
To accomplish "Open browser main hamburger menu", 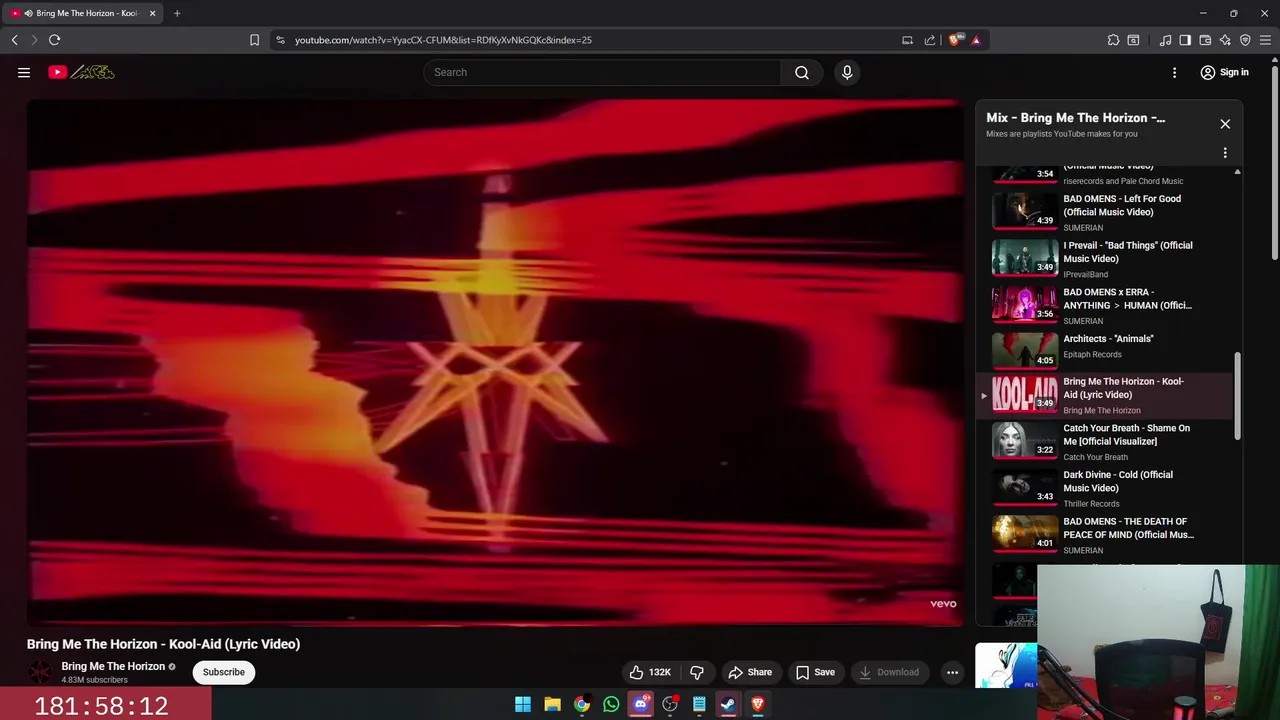I will tap(1266, 40).
